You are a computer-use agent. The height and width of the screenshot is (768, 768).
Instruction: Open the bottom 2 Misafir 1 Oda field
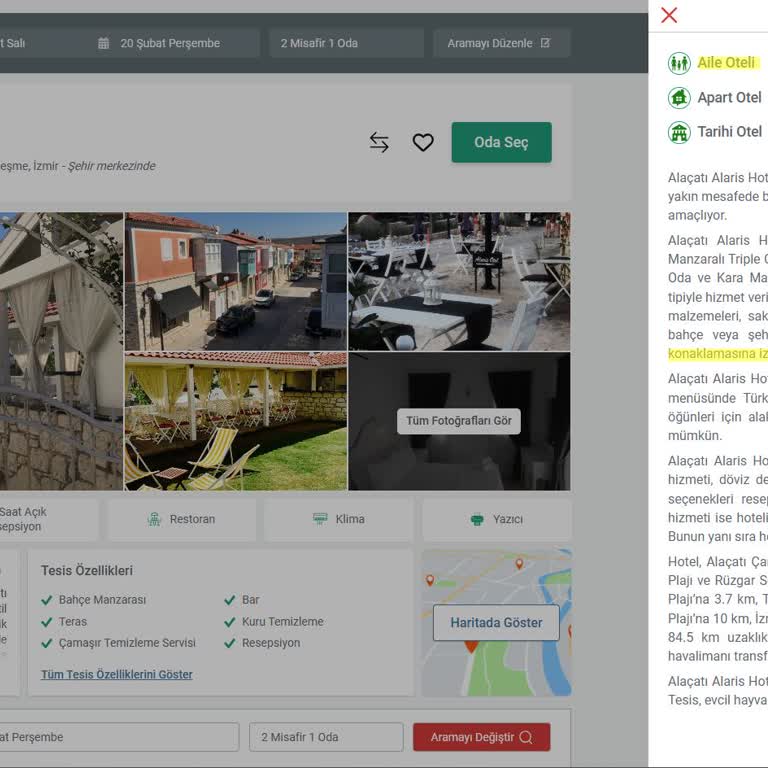[x=326, y=737]
